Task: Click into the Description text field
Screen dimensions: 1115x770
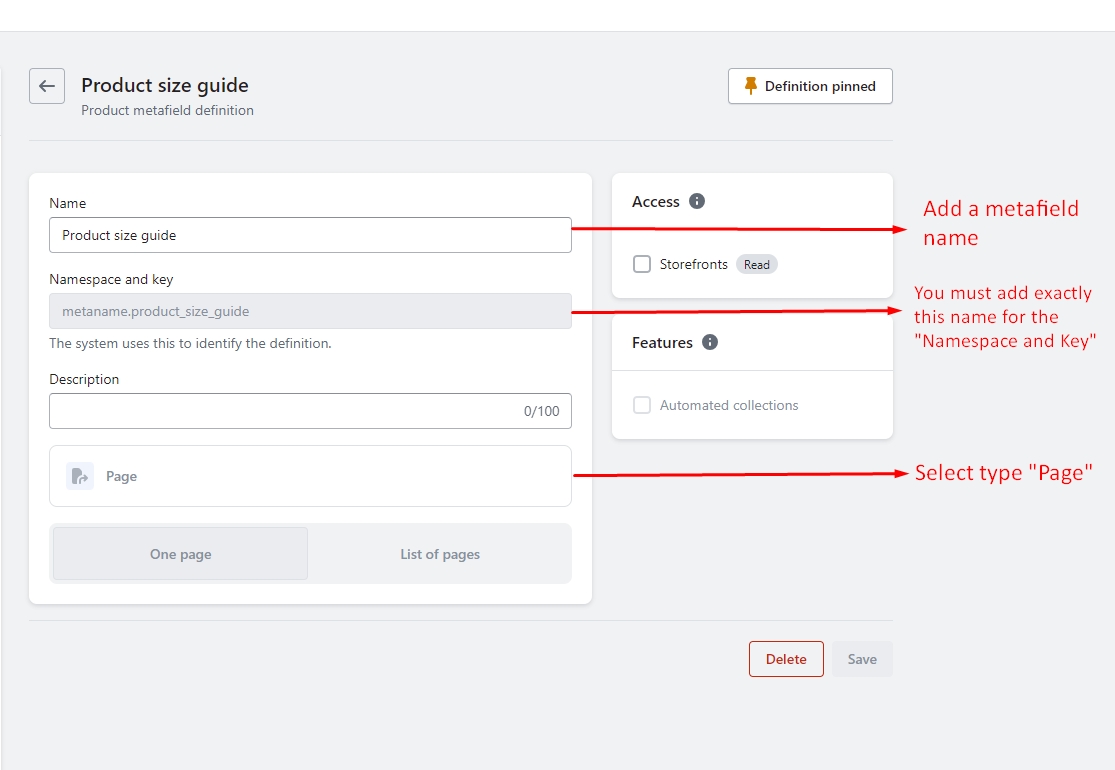Action: point(280,411)
